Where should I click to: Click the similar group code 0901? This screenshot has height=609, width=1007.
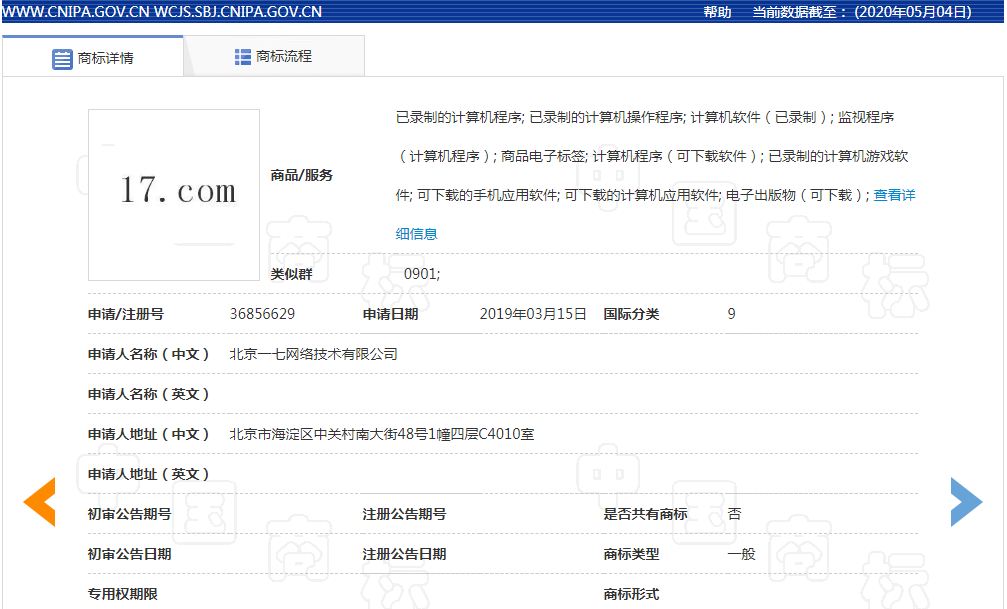(x=421, y=274)
